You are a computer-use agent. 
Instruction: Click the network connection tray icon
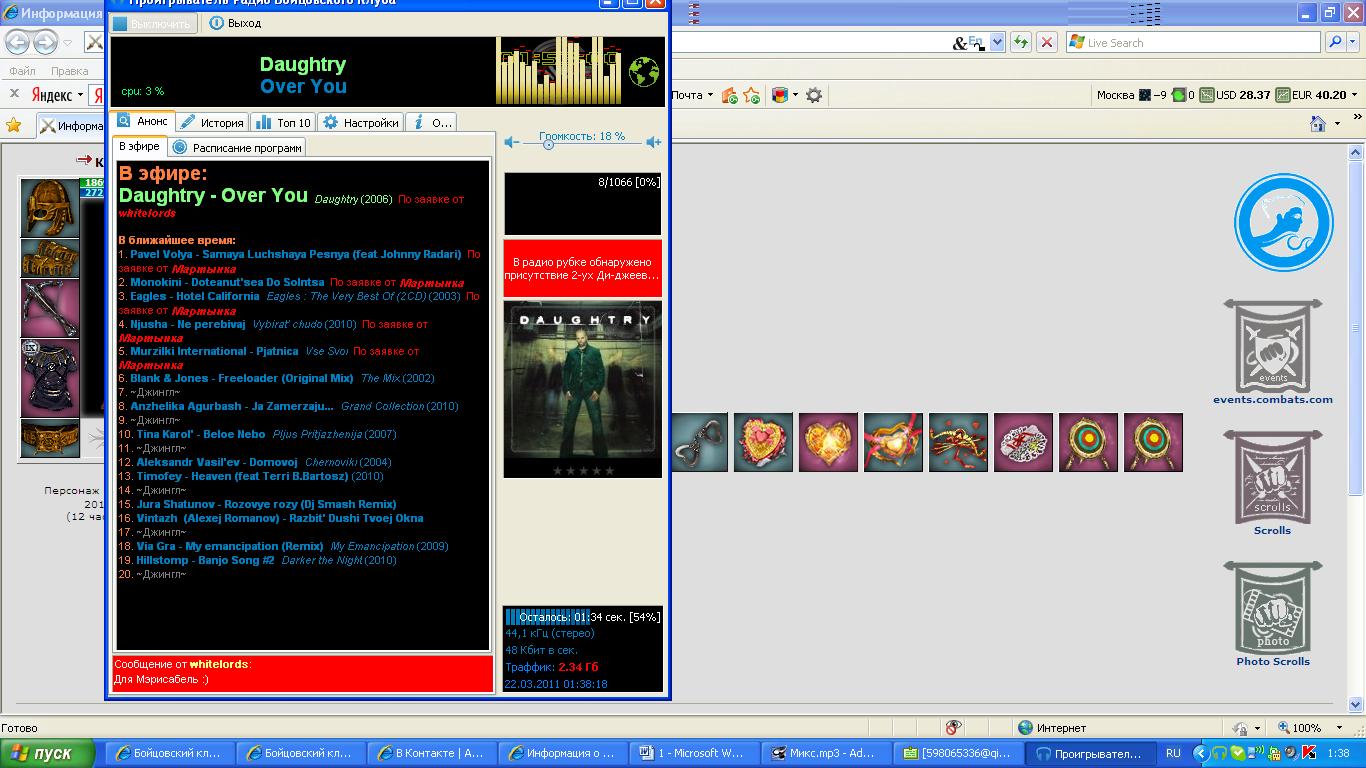pyautogui.click(x=1256, y=753)
